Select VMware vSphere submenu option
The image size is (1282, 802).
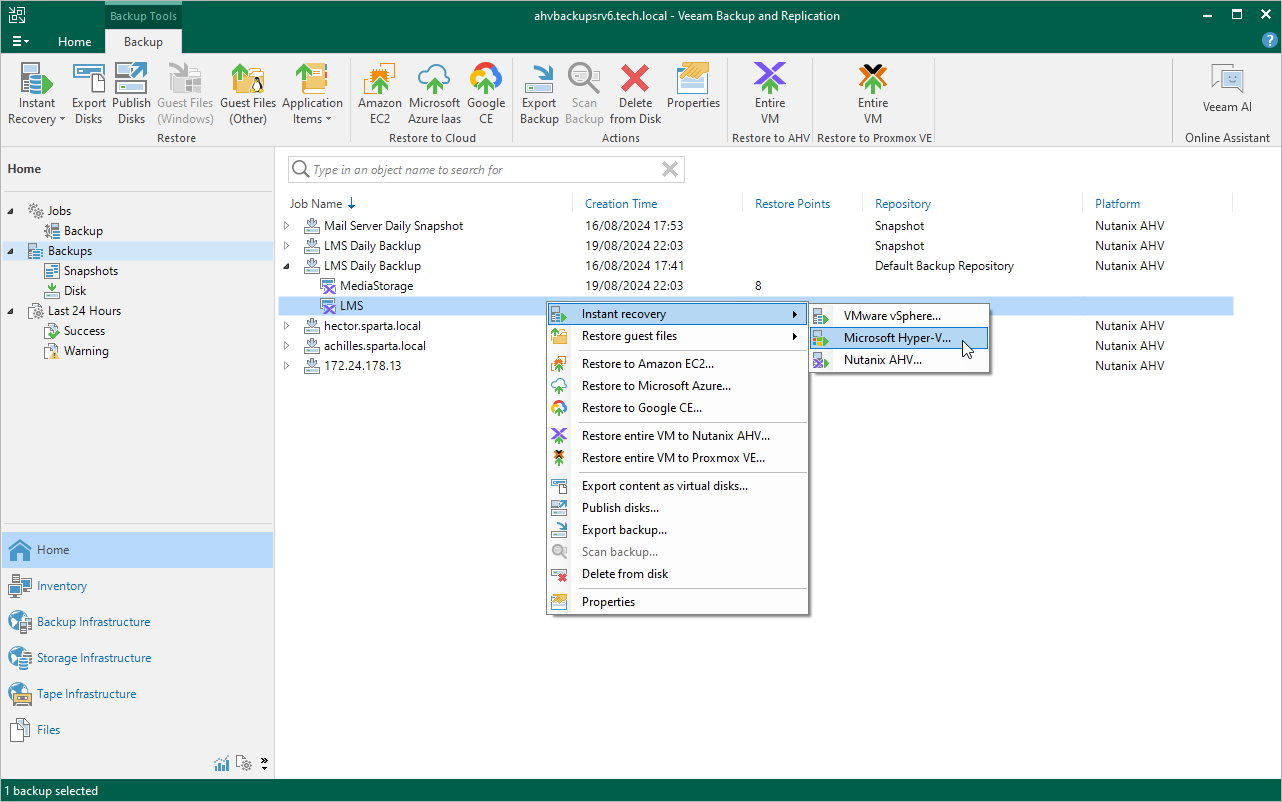coord(899,316)
